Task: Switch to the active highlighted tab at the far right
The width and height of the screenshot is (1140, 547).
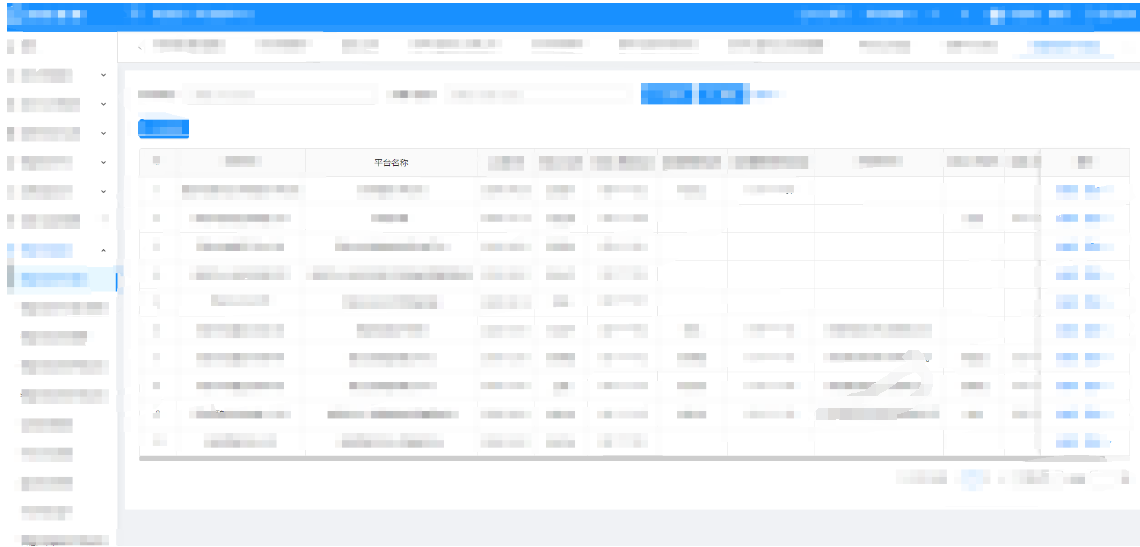Action: [x=1063, y=46]
